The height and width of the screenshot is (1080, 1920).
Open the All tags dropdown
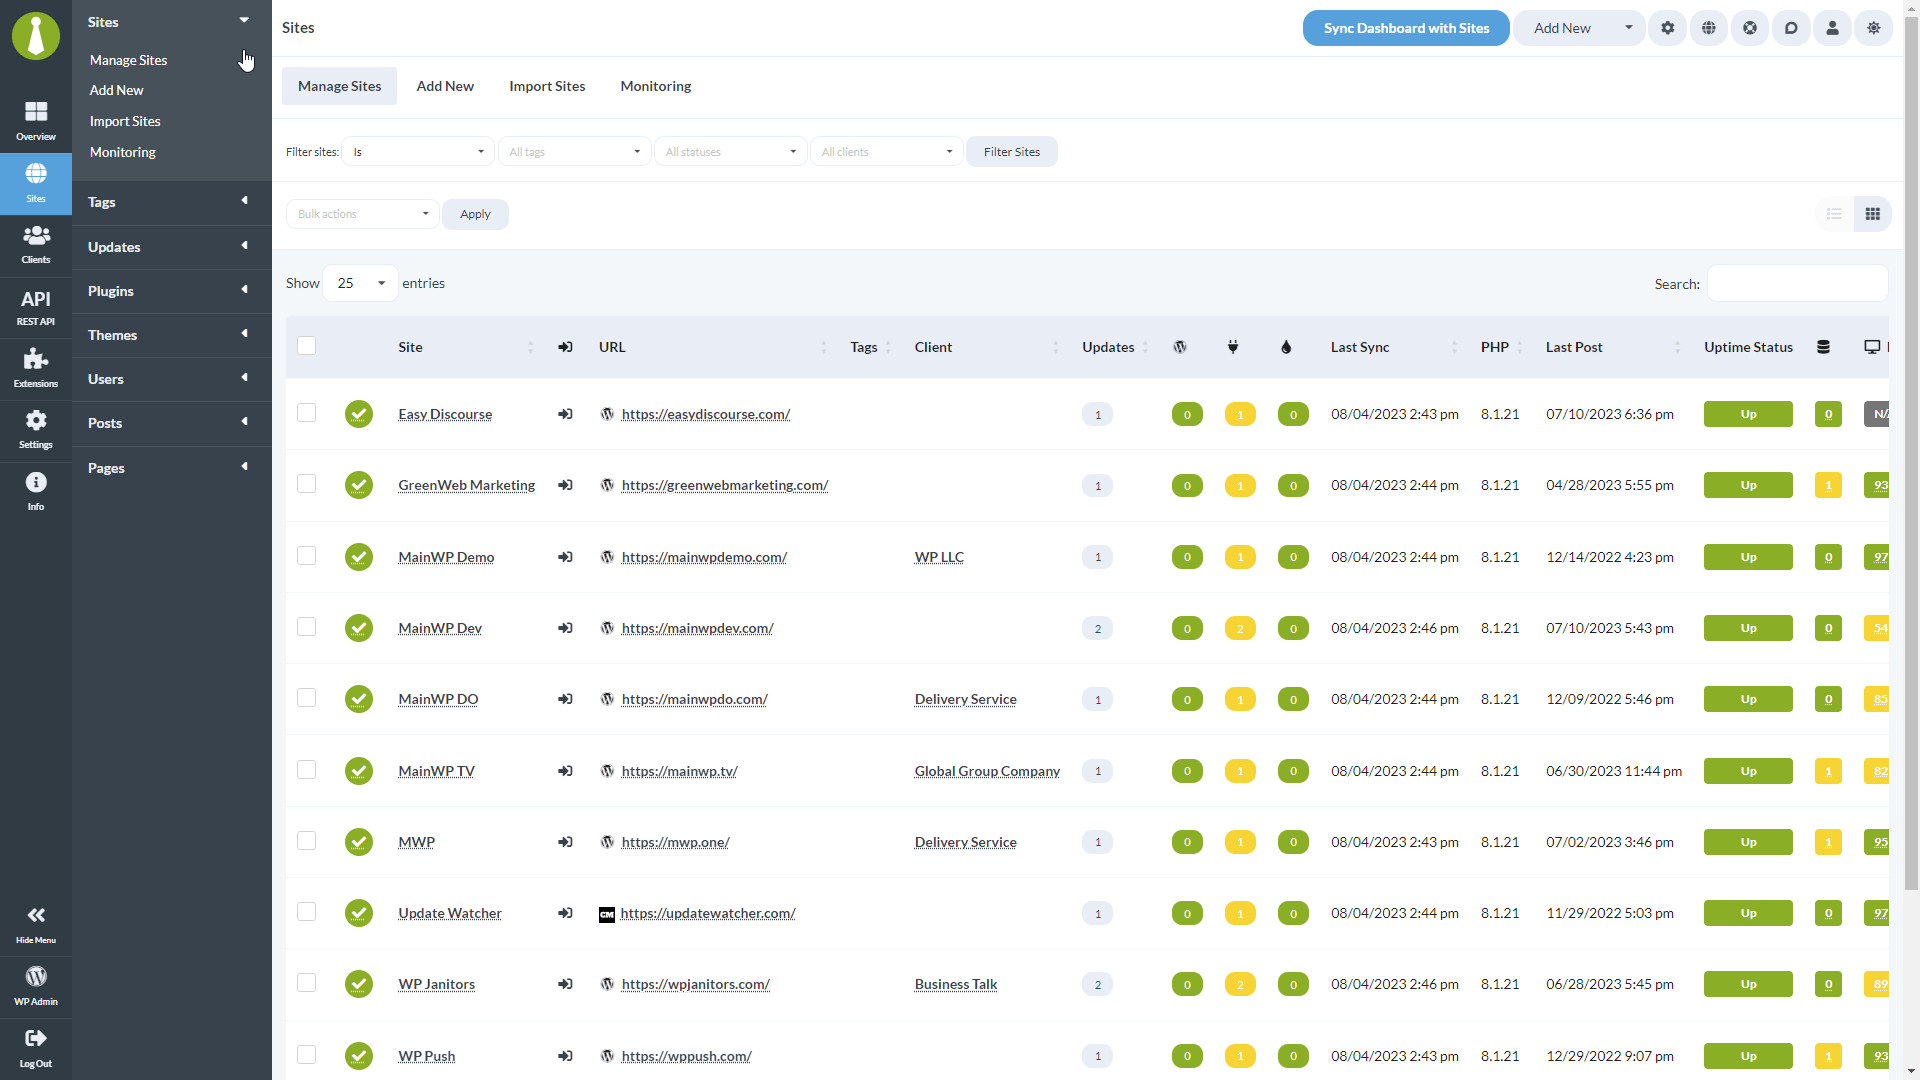(x=574, y=152)
